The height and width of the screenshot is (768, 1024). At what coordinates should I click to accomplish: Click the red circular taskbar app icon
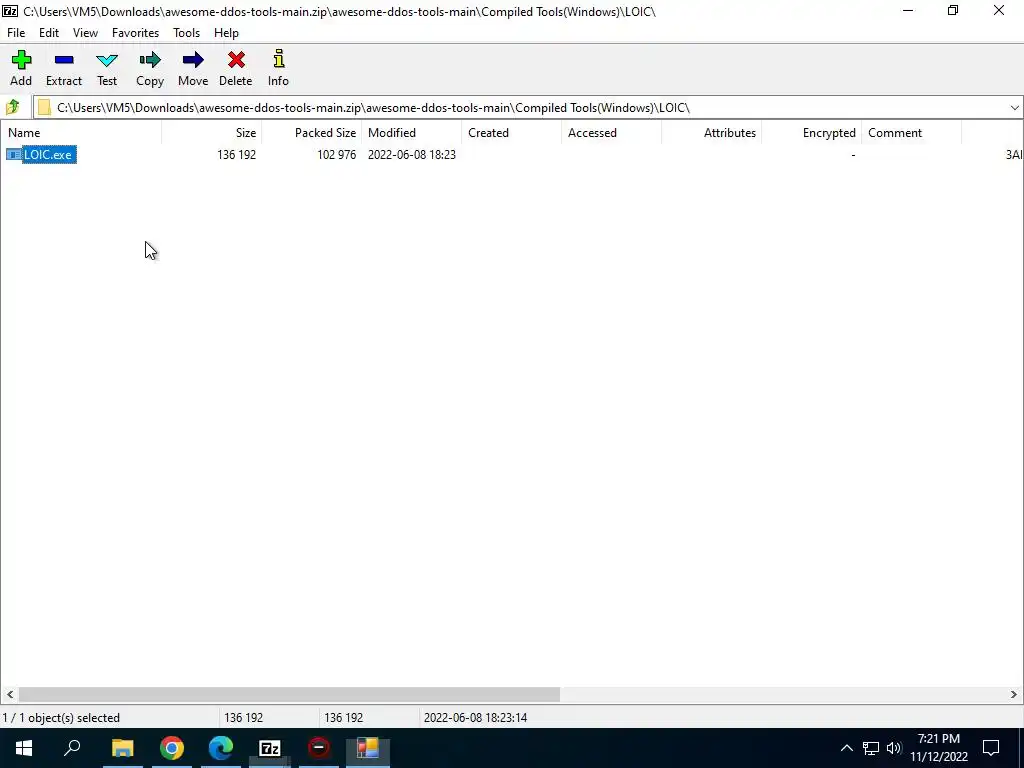tap(319, 748)
